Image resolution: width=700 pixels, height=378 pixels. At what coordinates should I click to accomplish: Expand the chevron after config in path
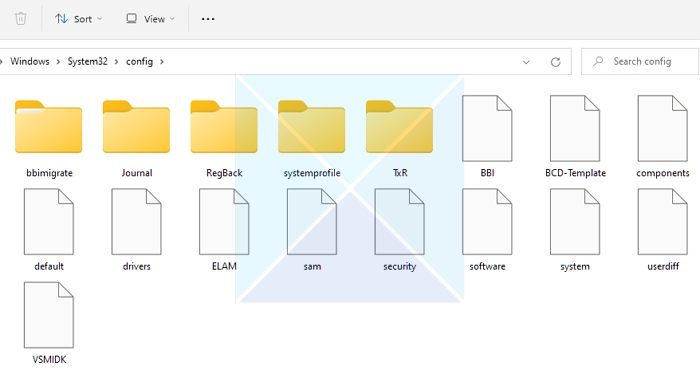162,62
